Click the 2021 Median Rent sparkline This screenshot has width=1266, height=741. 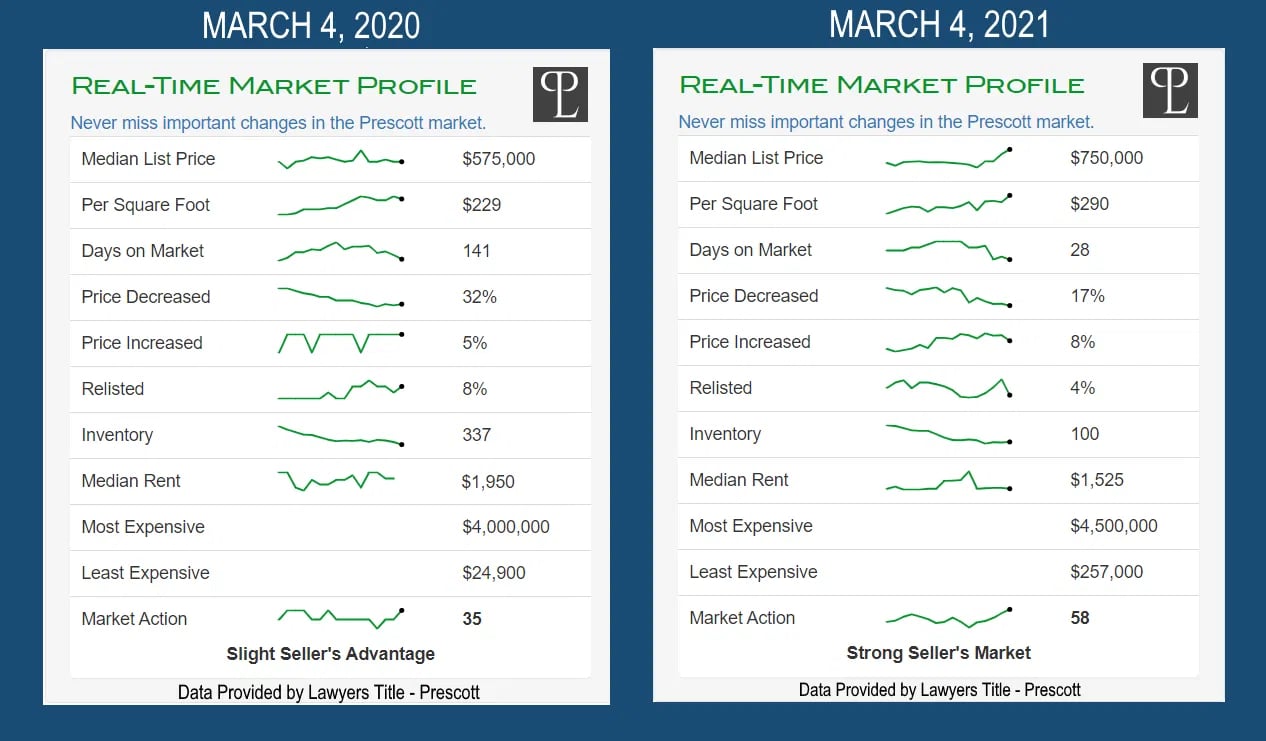948,482
